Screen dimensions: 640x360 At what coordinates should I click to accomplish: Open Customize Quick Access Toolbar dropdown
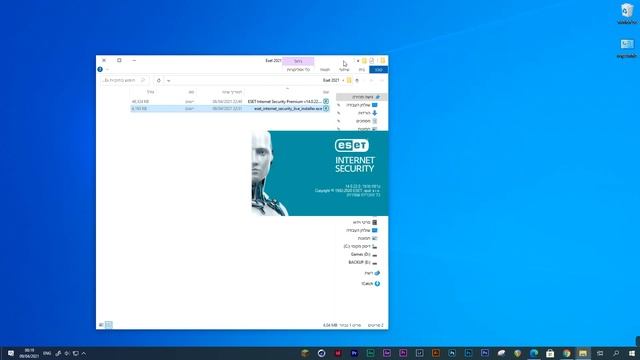358,60
